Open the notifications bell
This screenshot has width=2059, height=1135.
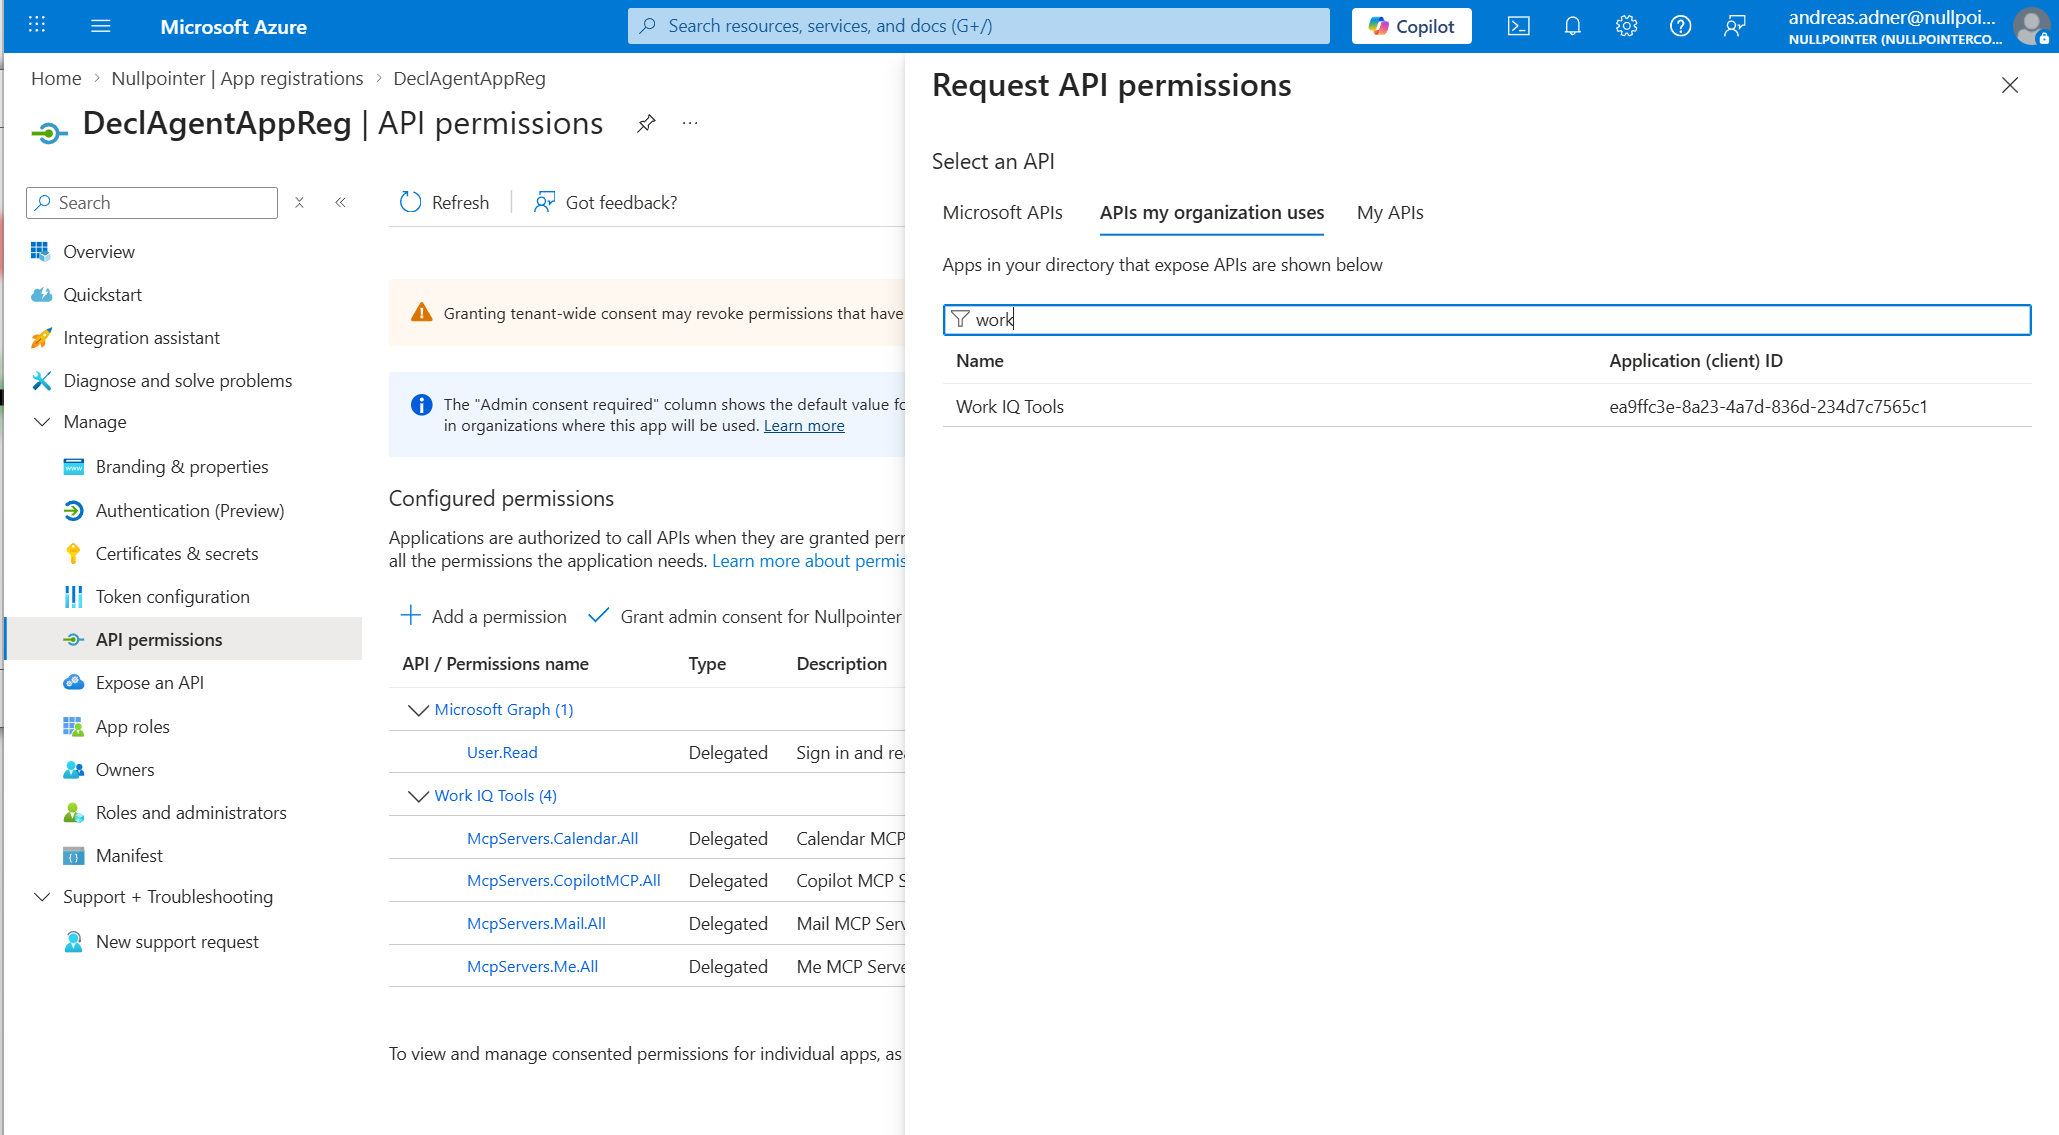1572,26
